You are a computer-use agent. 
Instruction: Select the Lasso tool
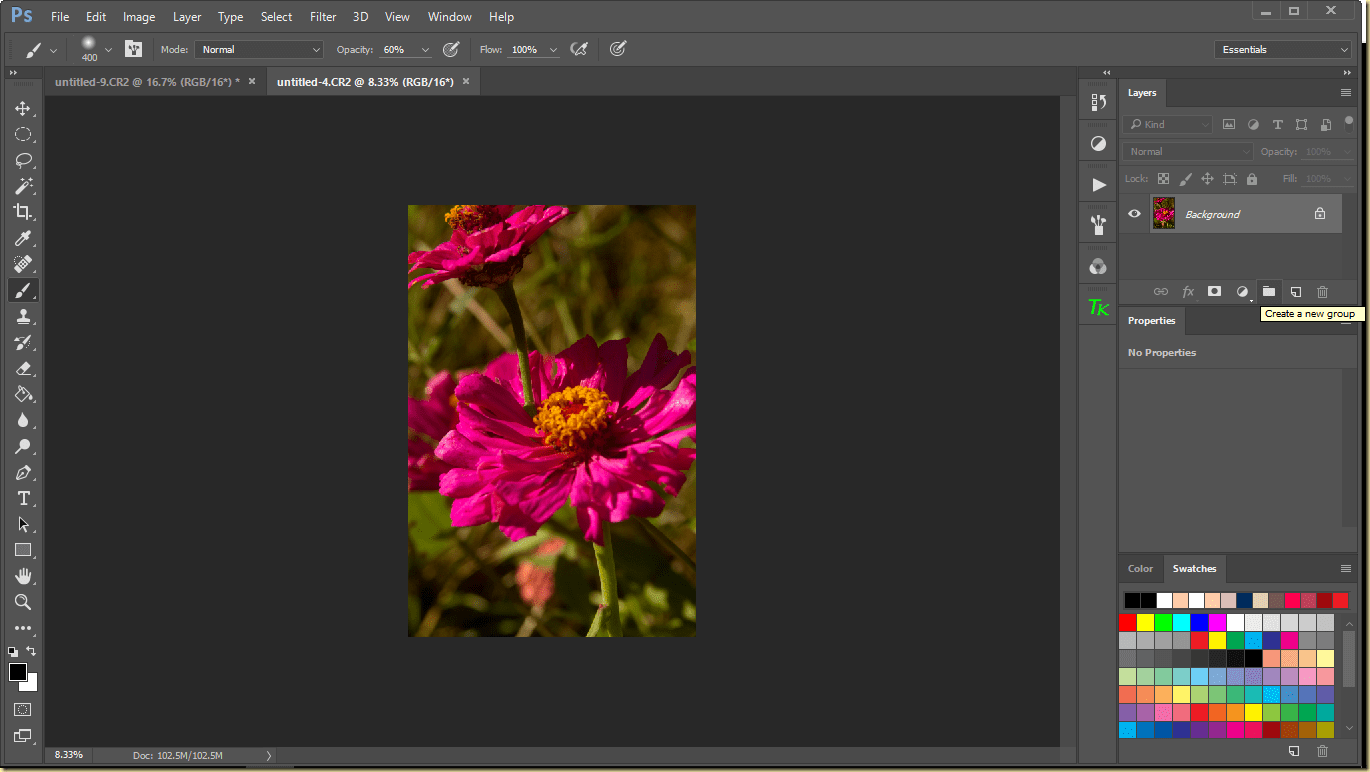click(23, 160)
